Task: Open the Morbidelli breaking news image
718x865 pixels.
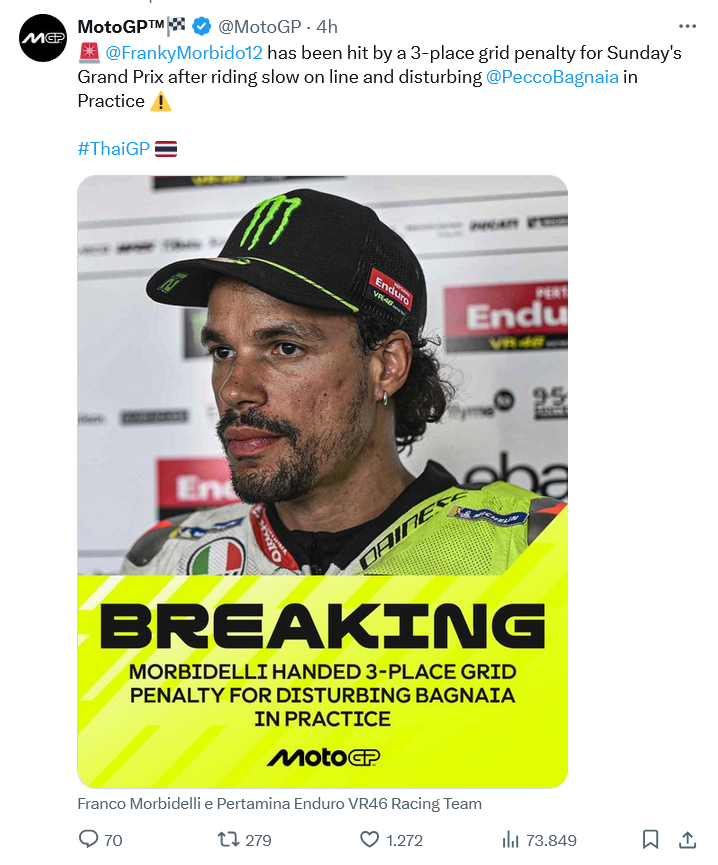Action: click(322, 480)
